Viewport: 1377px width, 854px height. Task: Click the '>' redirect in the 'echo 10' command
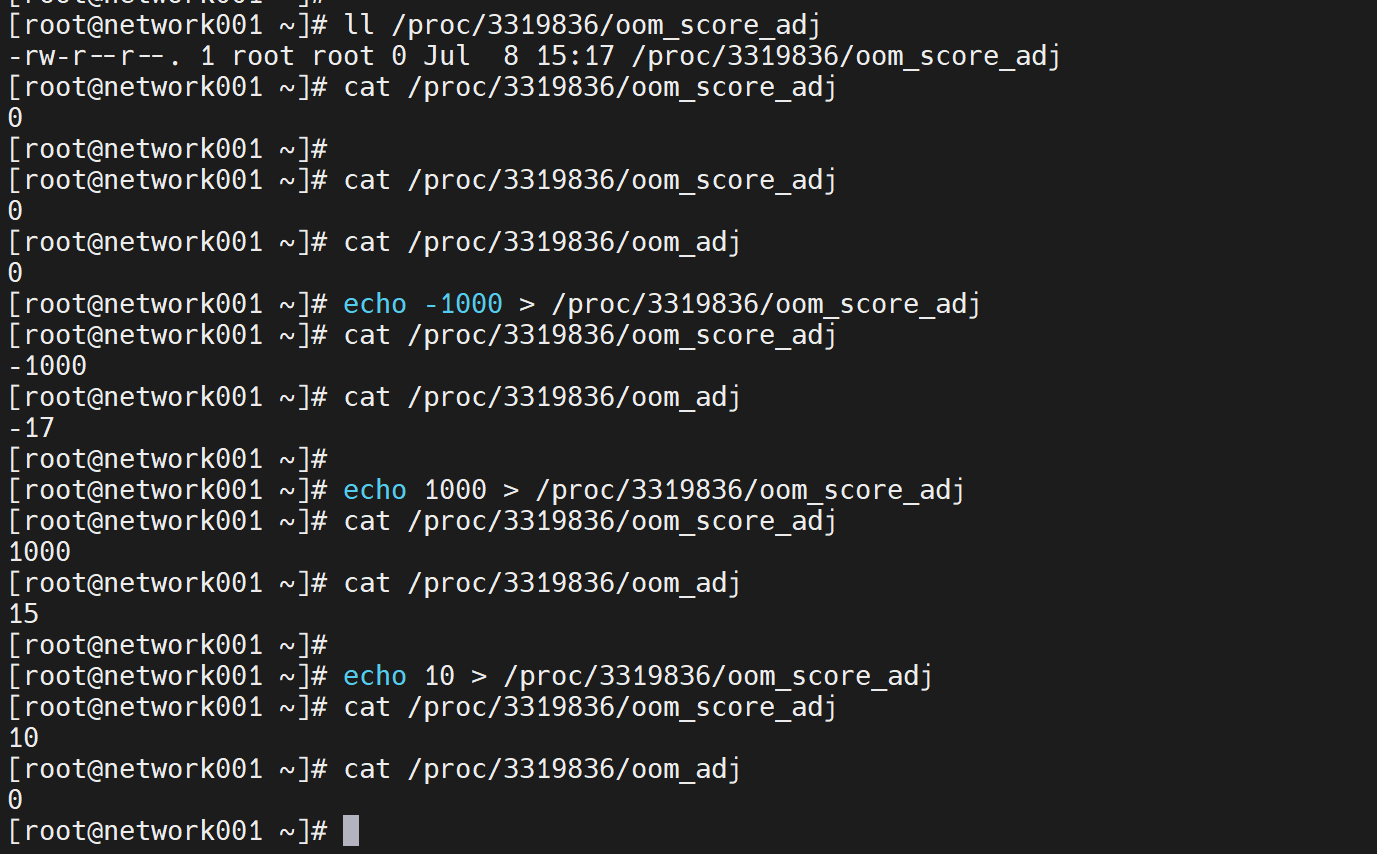tap(479, 676)
